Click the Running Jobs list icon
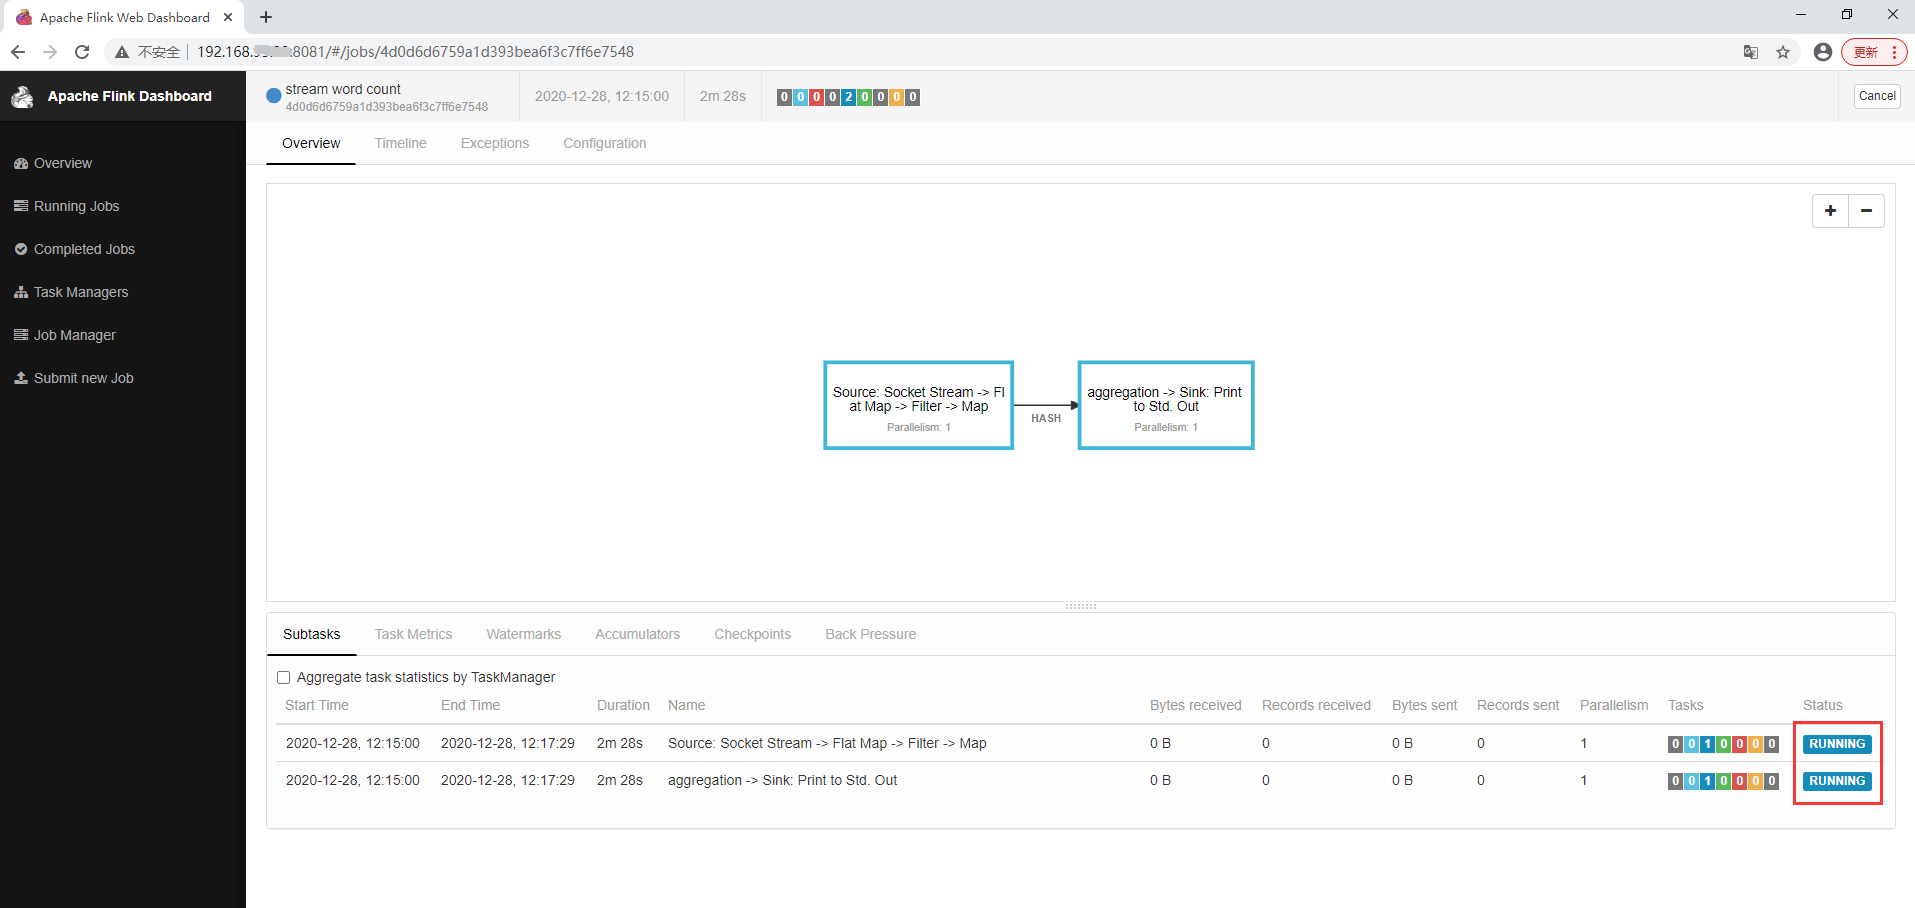 [20, 206]
